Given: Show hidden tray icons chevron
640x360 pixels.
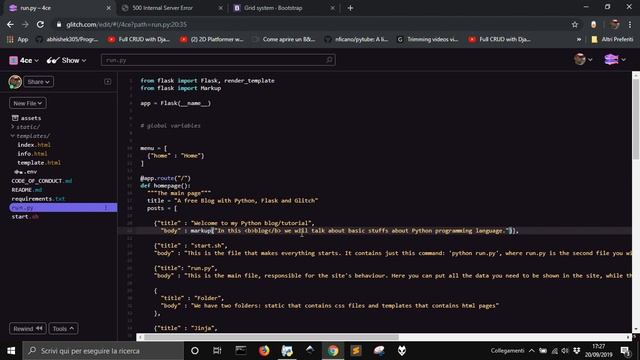Looking at the screenshot, I should pos(531,351).
